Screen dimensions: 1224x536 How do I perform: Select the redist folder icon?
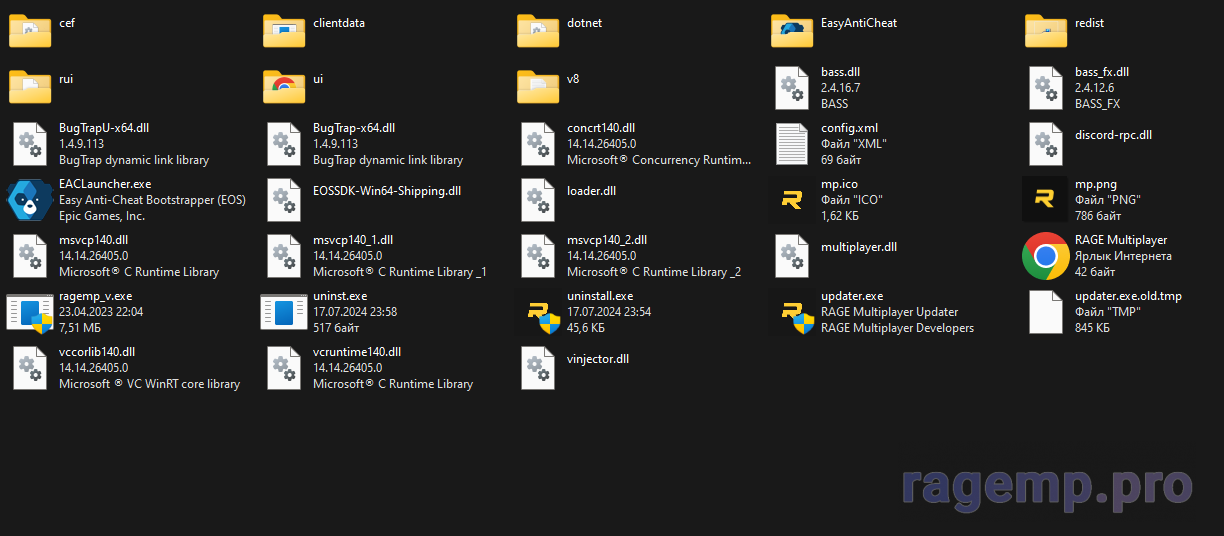(1046, 31)
